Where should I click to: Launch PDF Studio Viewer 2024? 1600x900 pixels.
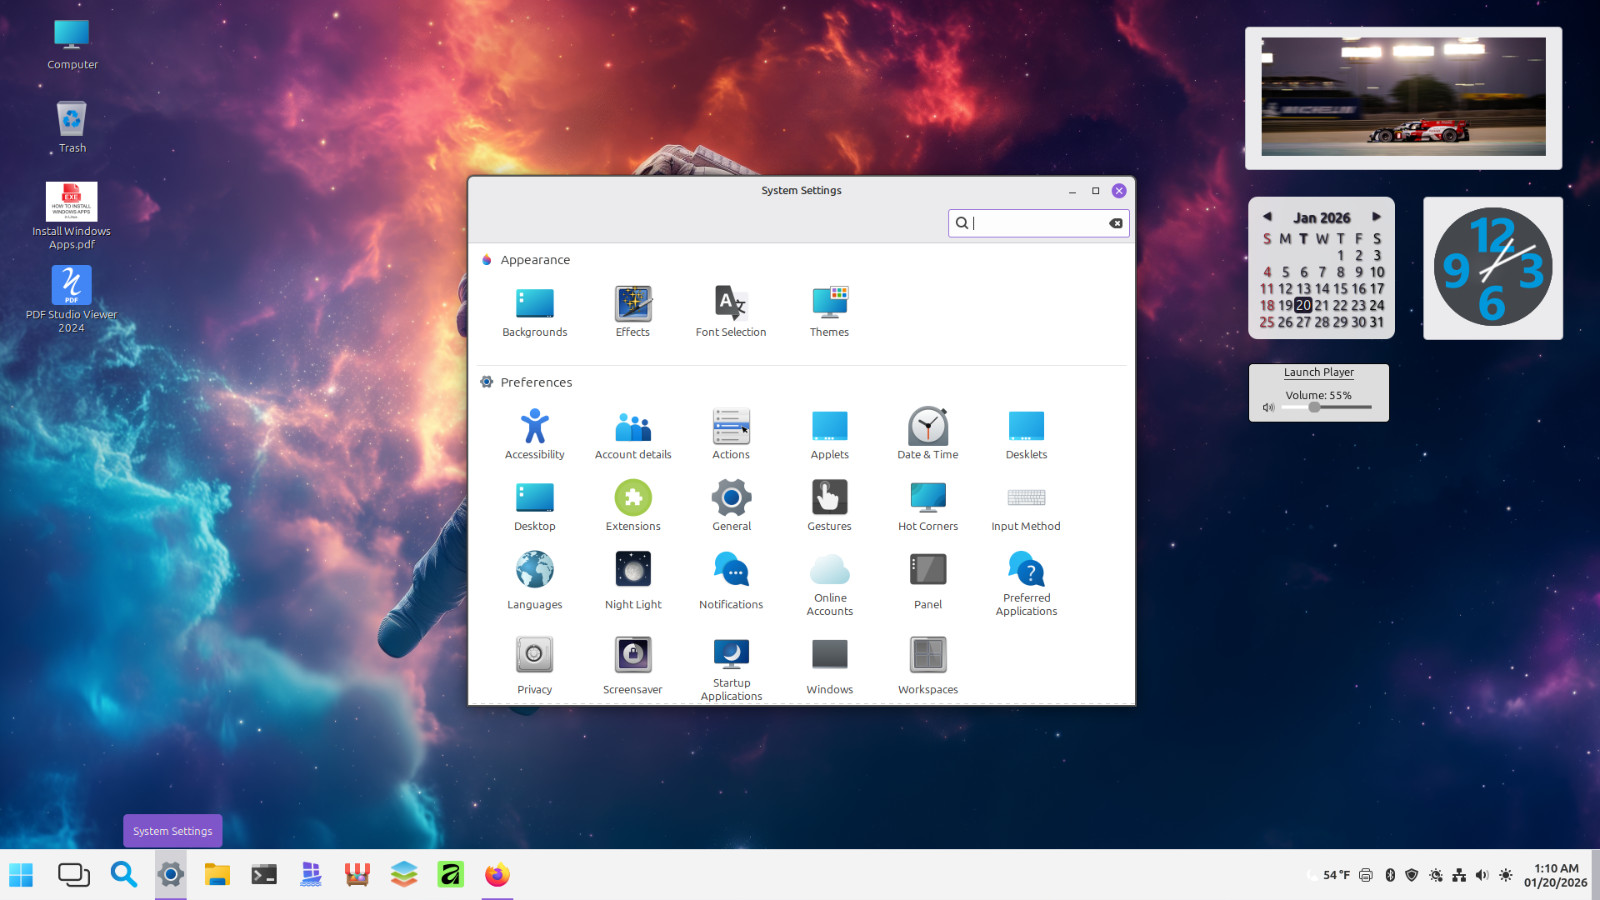click(72, 299)
